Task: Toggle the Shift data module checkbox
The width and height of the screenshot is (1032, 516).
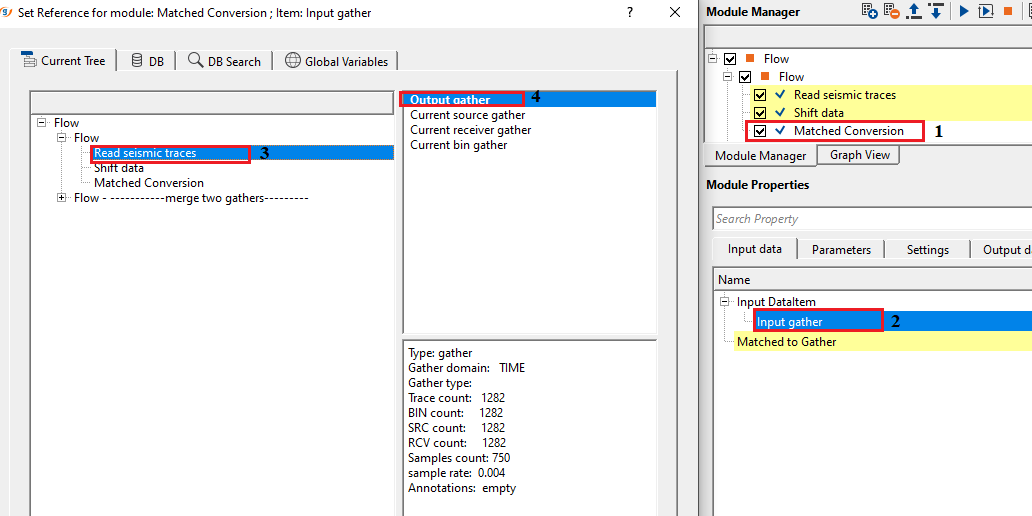Action: coord(760,113)
